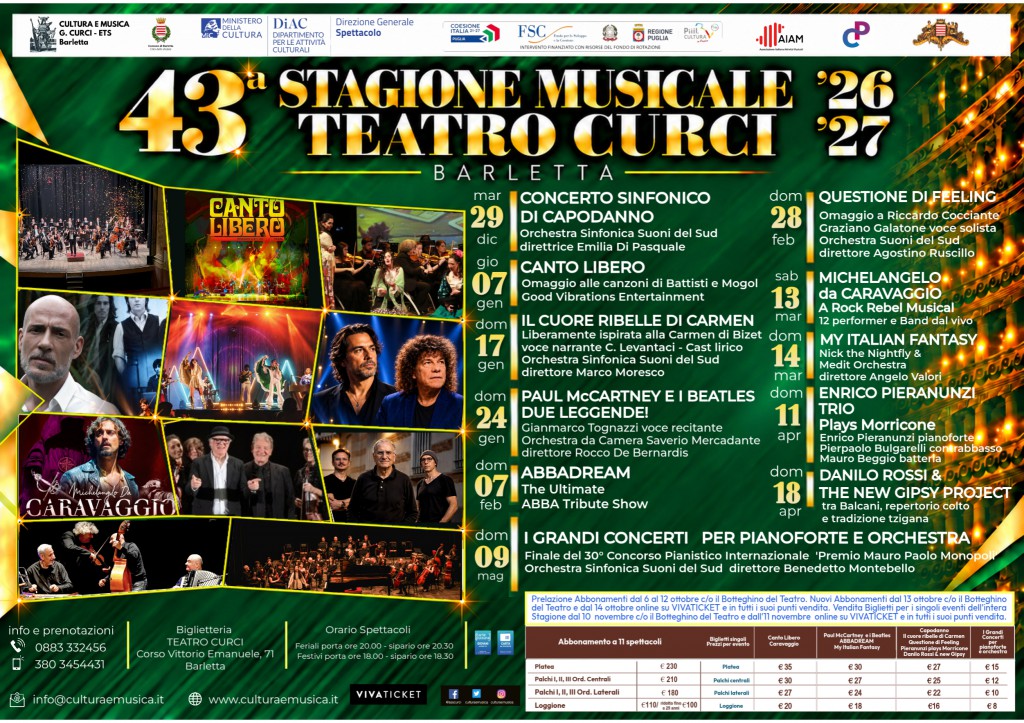Select the ABBA tribute stage photo

coord(240,359)
